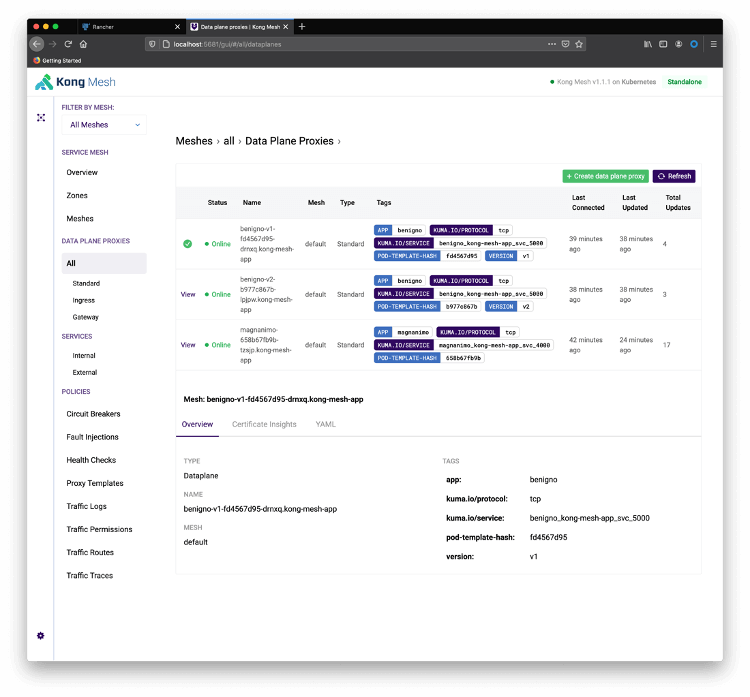The height and width of the screenshot is (697, 750).
Task: Click the browser address bar
Action: (x=350, y=44)
